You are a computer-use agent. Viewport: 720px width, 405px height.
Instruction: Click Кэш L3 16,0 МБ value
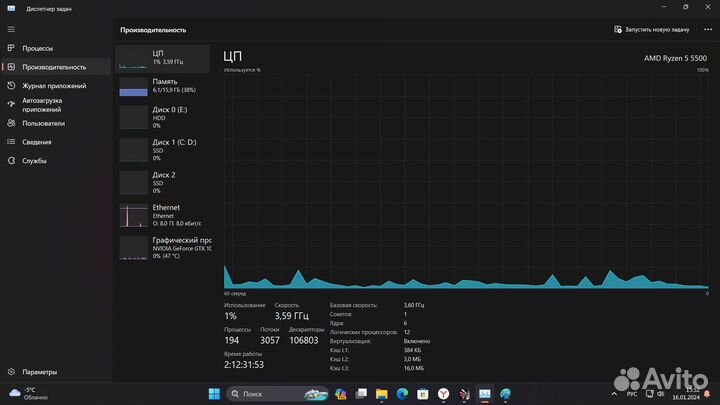click(x=414, y=368)
